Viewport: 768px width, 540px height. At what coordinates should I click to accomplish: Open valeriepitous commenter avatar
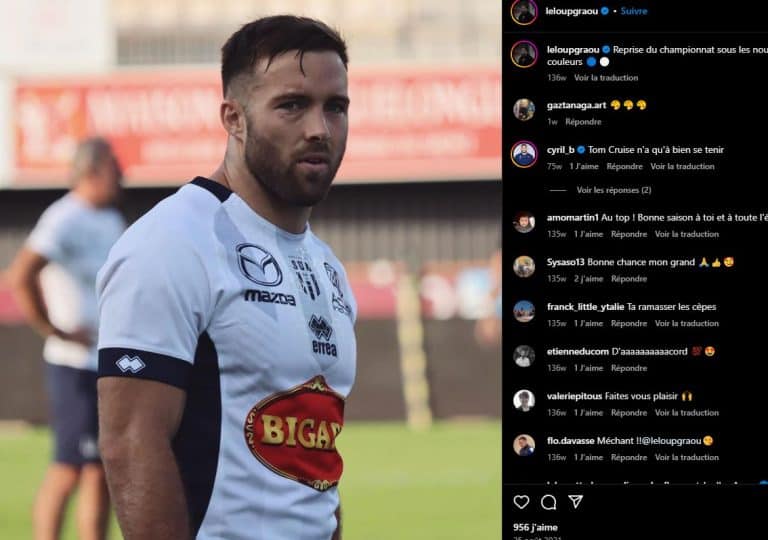[524, 400]
